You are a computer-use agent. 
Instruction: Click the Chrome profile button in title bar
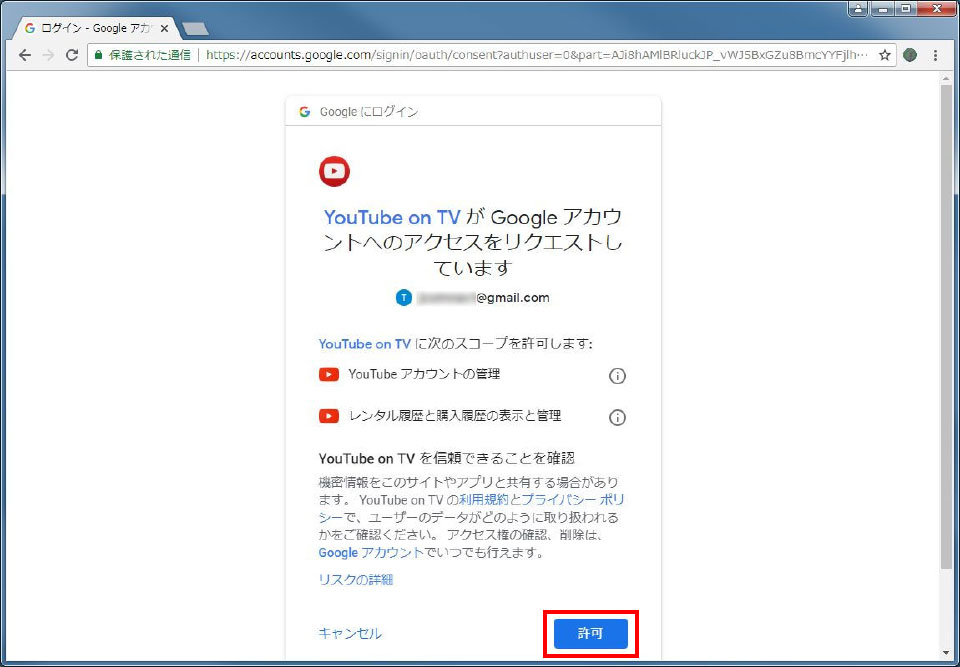pos(858,9)
